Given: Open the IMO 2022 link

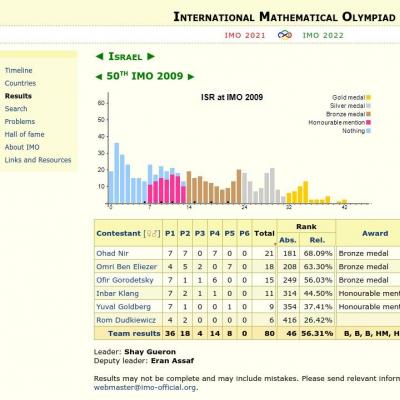Looking at the screenshot, I should pyautogui.click(x=323, y=35).
